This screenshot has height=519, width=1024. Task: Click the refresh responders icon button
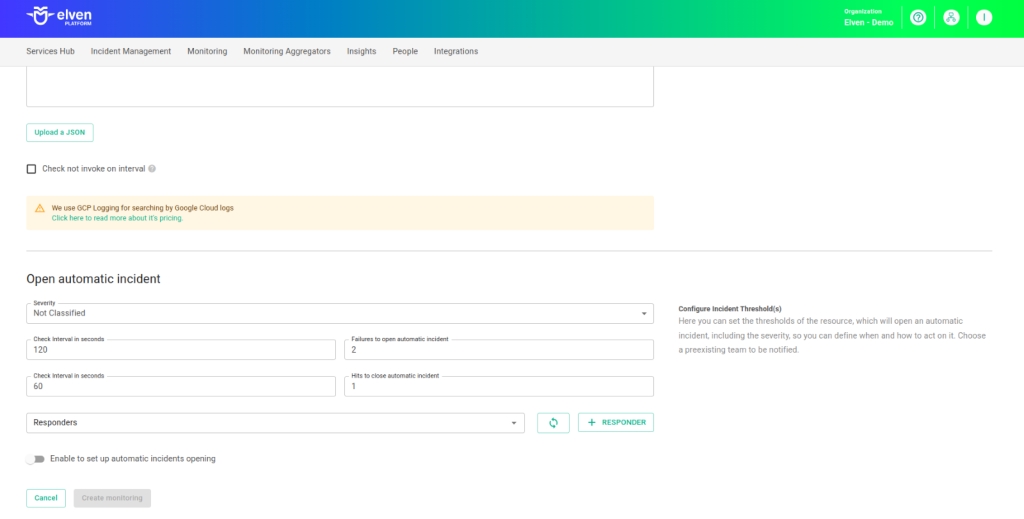pos(553,423)
